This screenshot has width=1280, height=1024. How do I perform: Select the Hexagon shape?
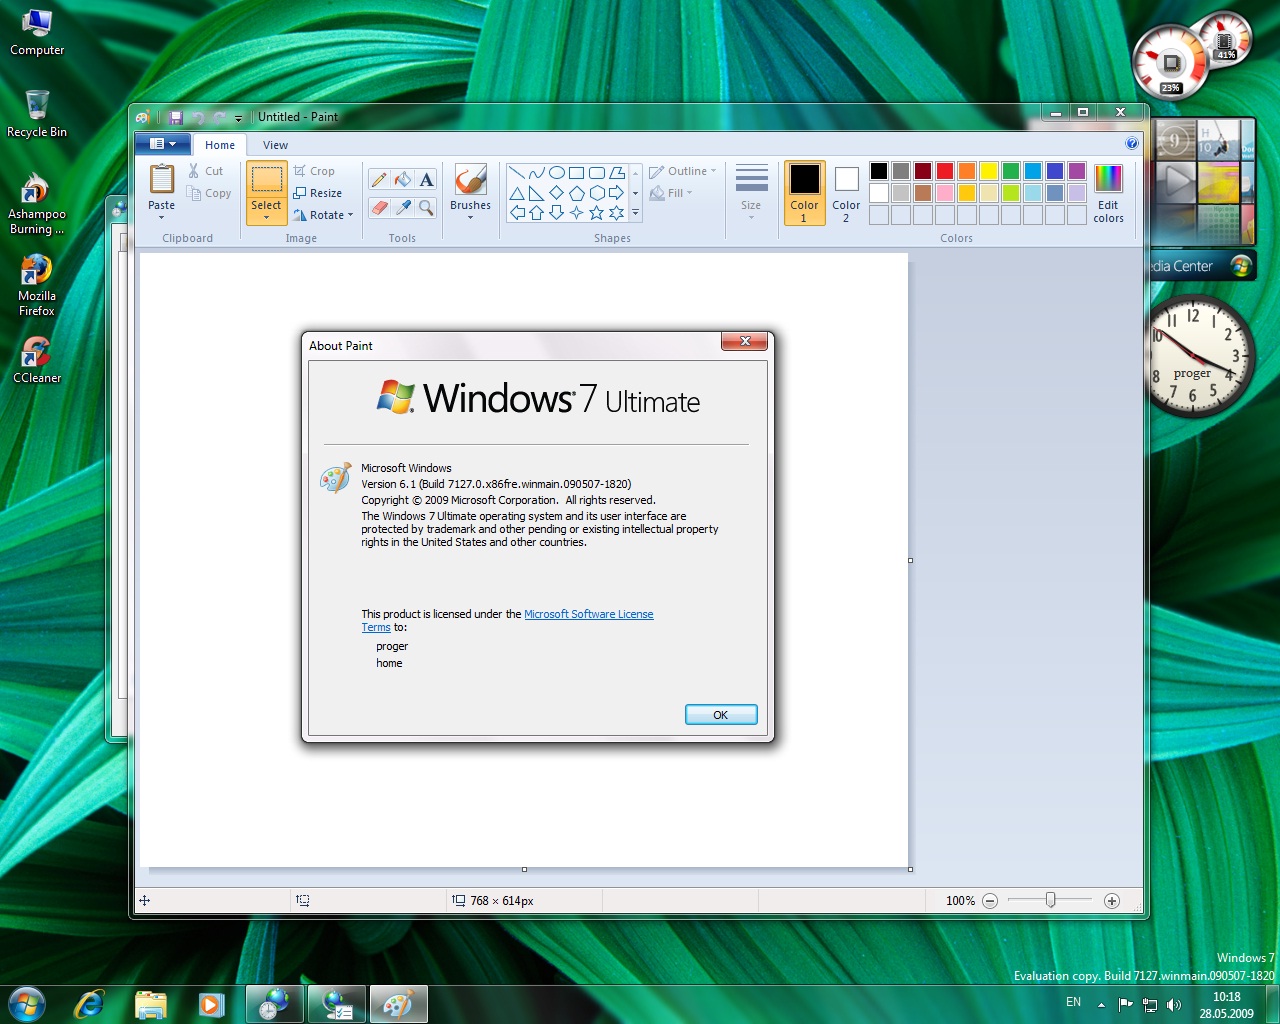[x=597, y=193]
